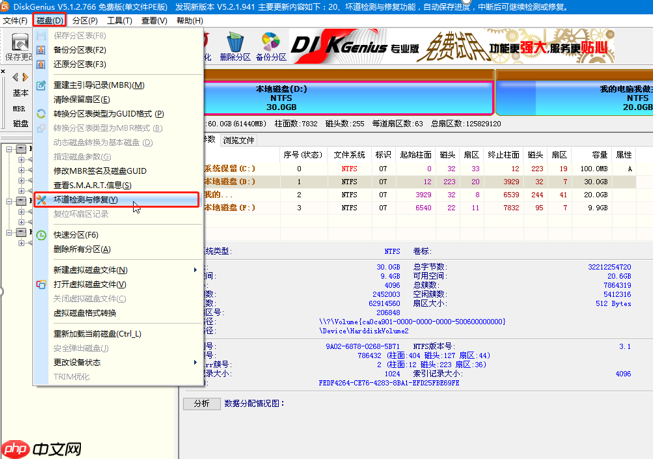The width and height of the screenshot is (653, 459).
Task: Open the 分区(P) menu
Action: tap(85, 20)
